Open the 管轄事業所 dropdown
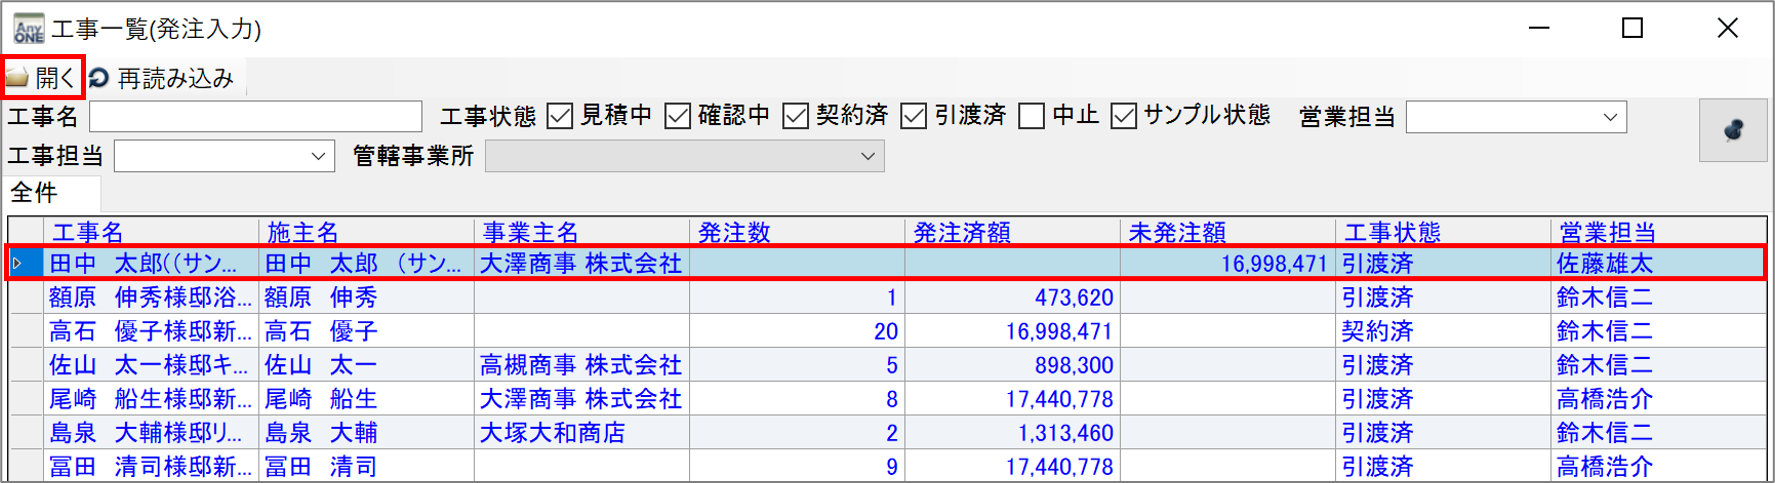Screen dimensions: 1775x483 867,156
